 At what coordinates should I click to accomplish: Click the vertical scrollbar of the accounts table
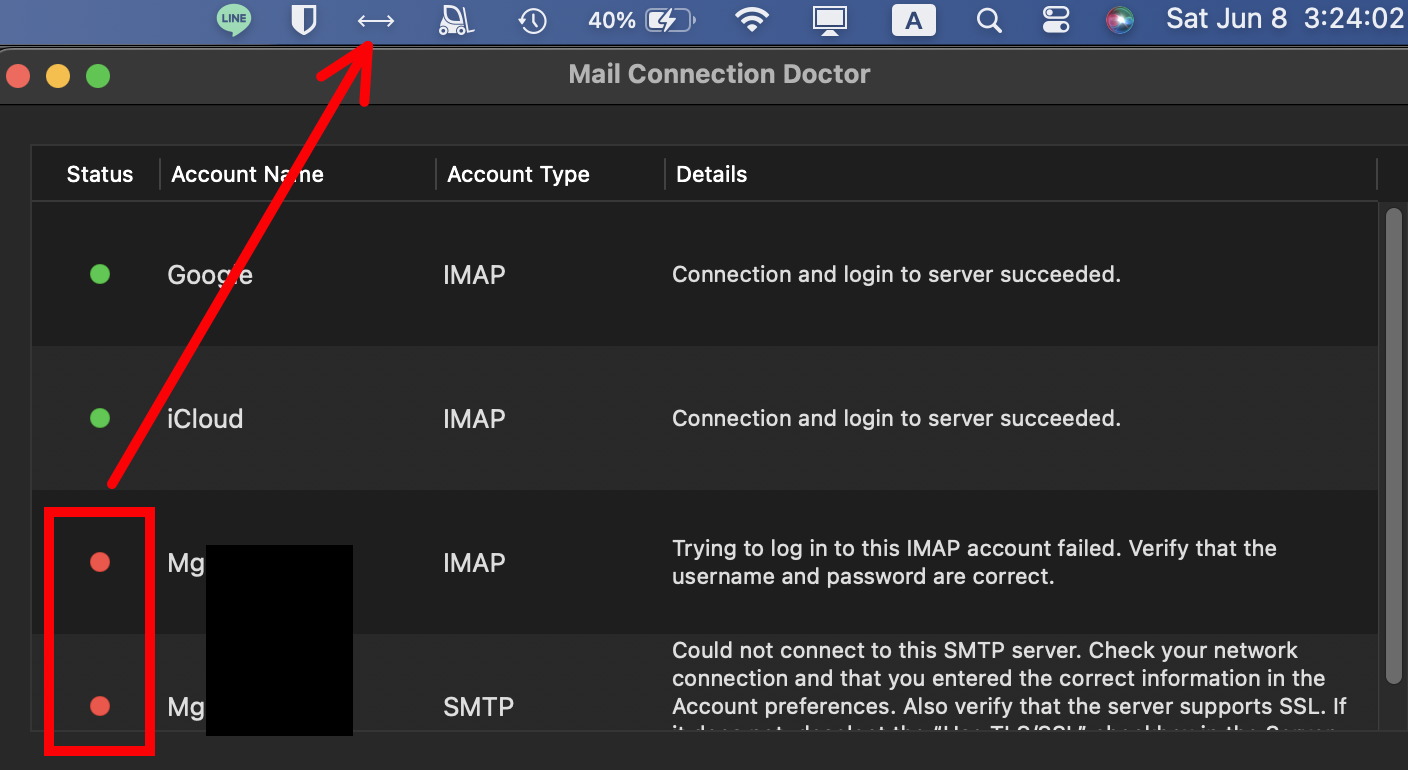[x=1393, y=446]
